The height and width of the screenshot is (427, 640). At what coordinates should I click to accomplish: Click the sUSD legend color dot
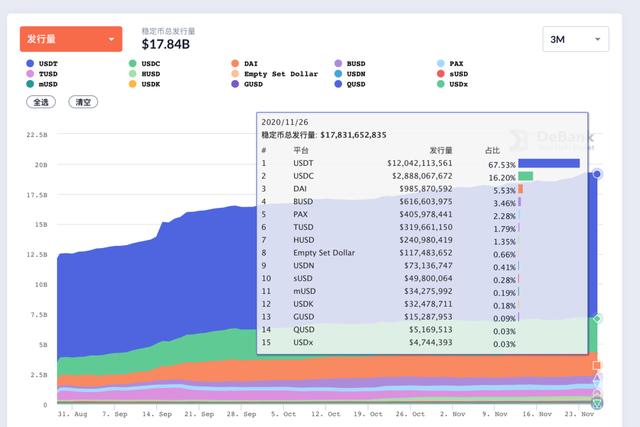[441, 74]
